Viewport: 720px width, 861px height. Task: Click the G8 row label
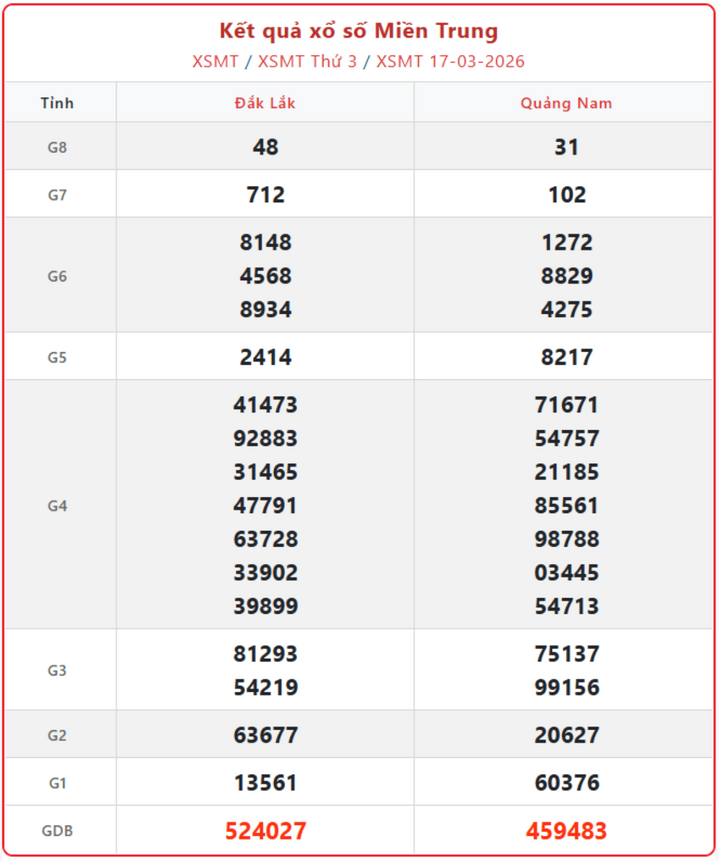(x=57, y=147)
